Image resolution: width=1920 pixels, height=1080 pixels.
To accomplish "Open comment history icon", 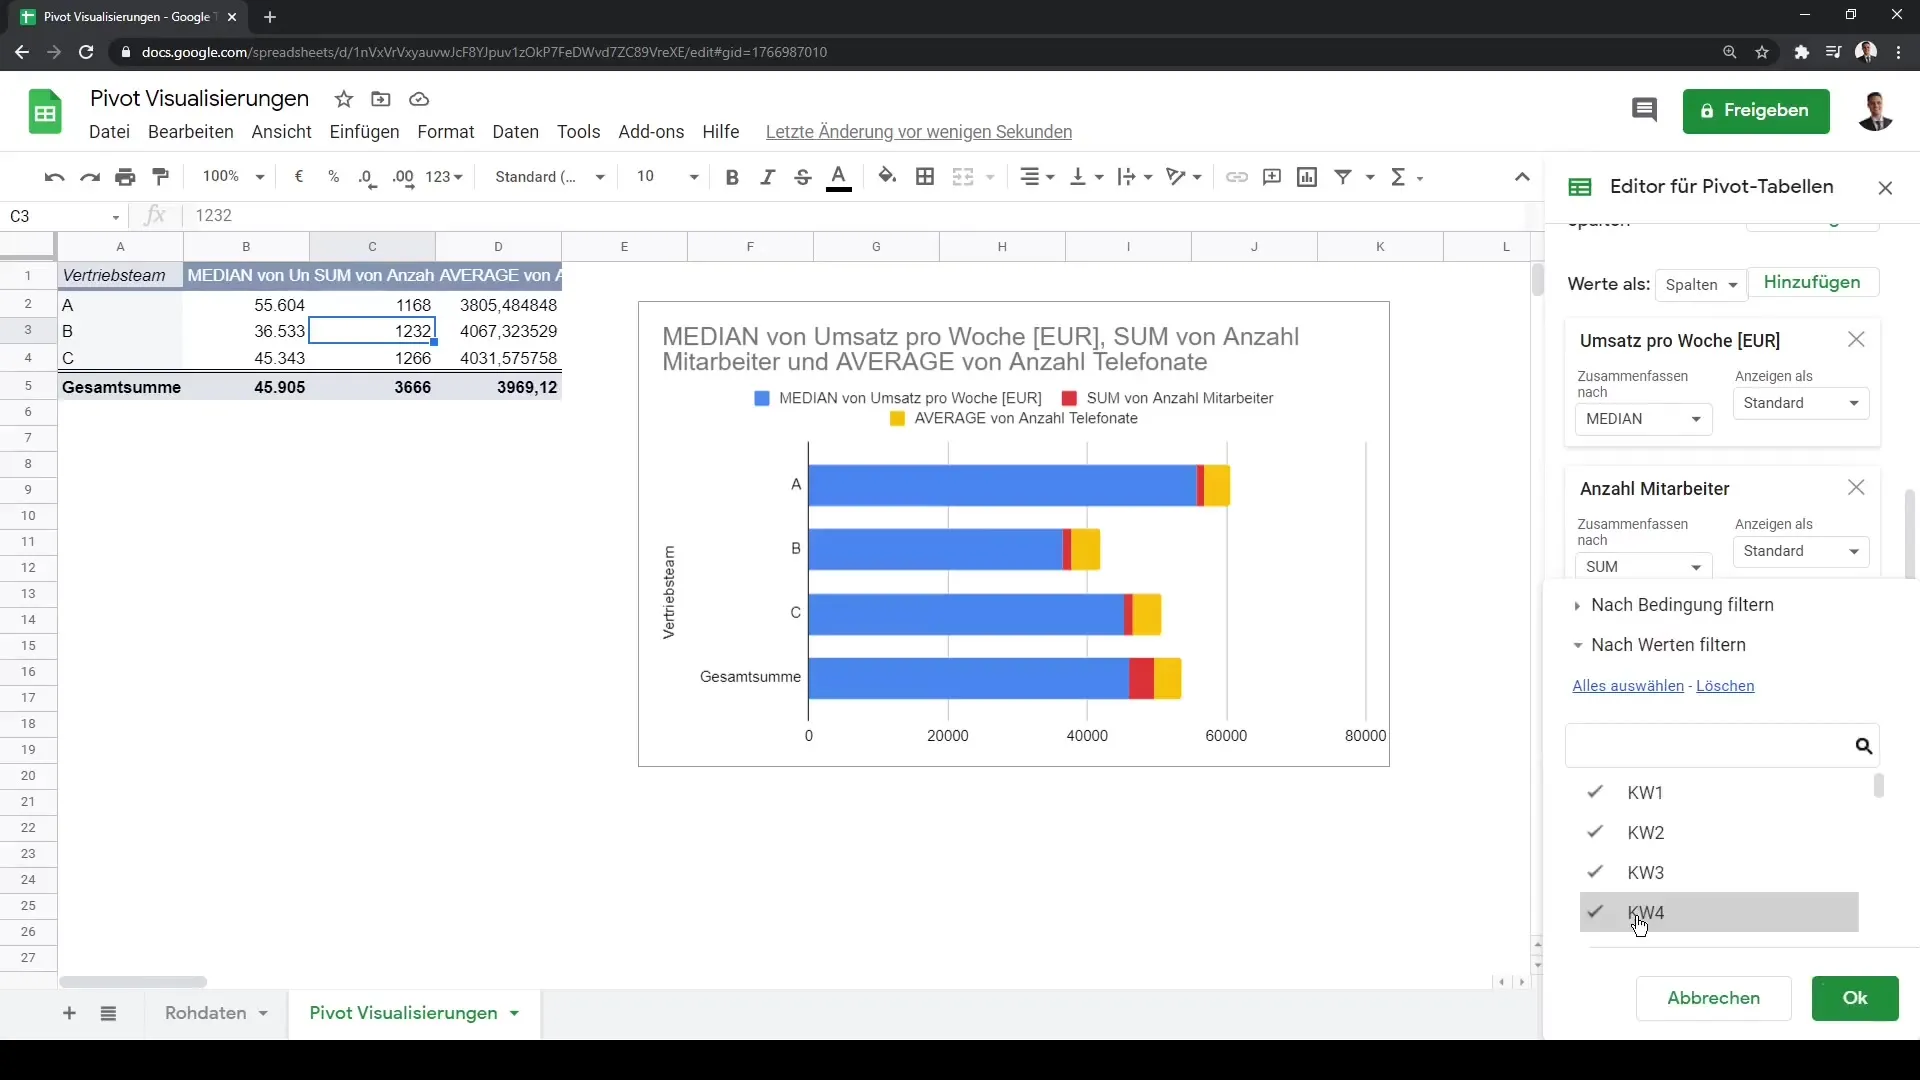I will (1644, 110).
